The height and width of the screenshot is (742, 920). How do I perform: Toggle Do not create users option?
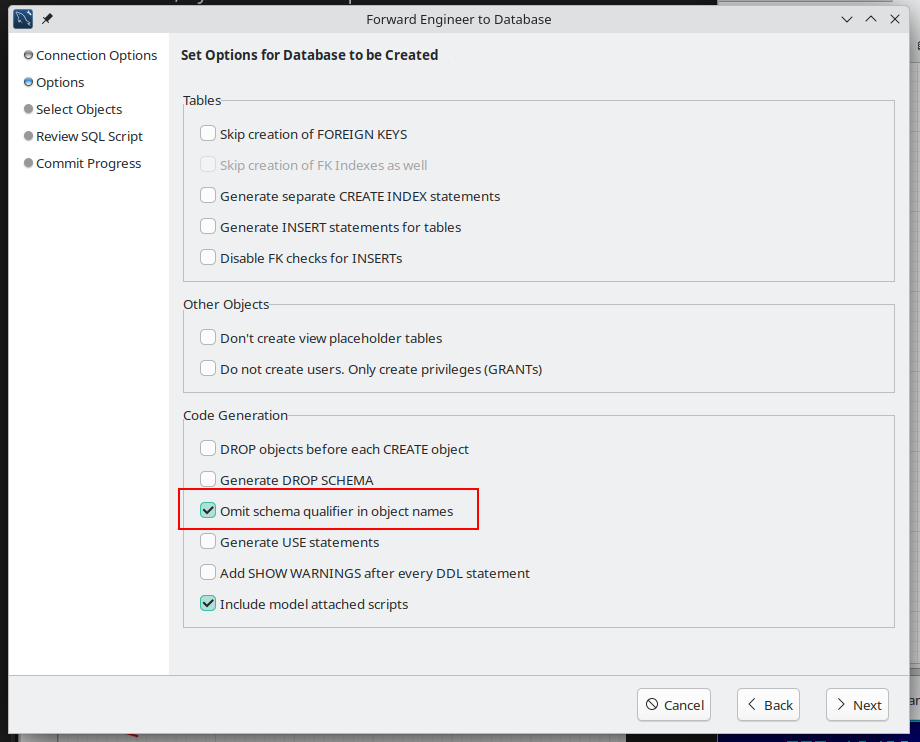click(208, 369)
